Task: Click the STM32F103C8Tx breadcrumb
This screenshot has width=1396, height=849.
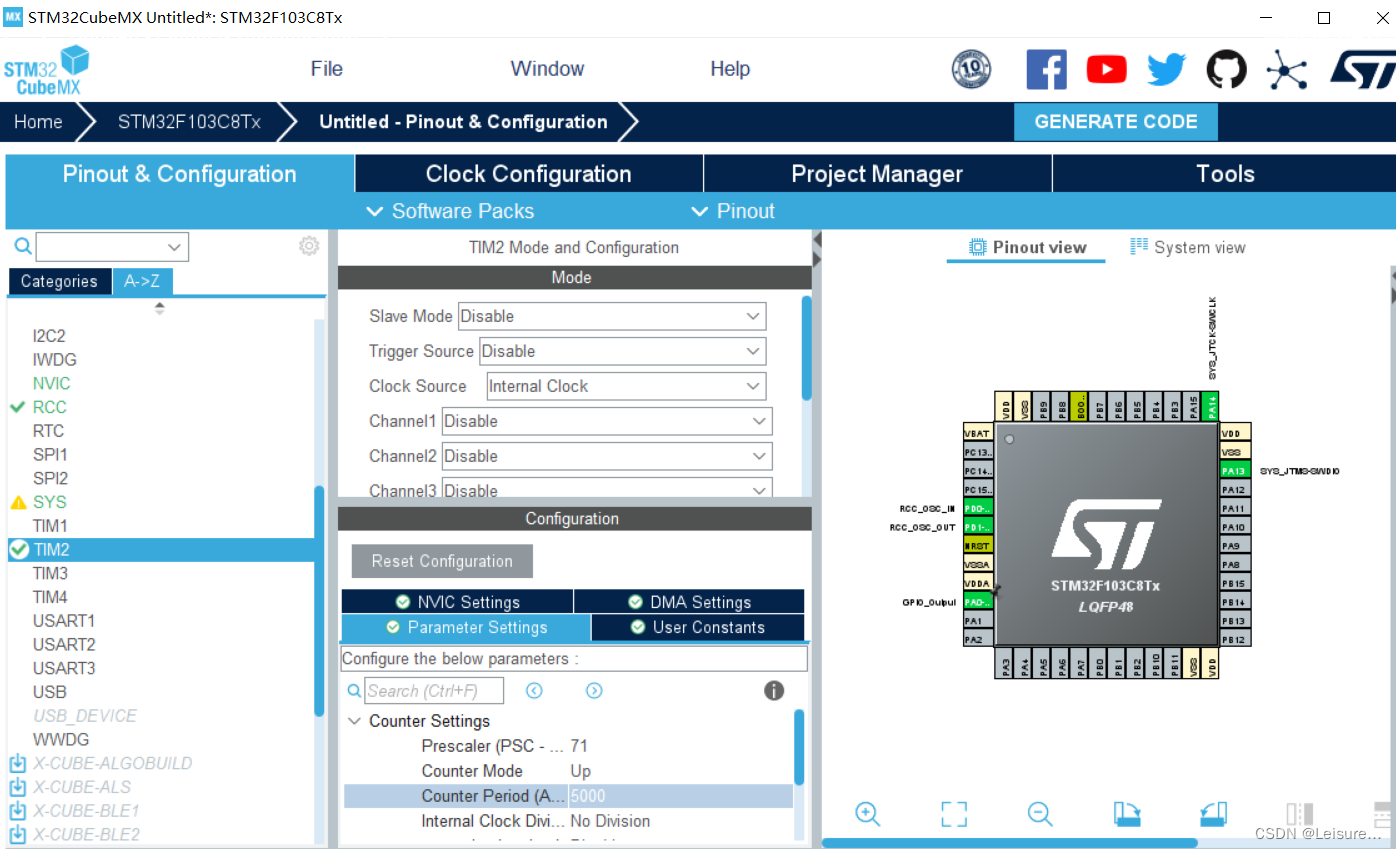Action: click(x=189, y=122)
